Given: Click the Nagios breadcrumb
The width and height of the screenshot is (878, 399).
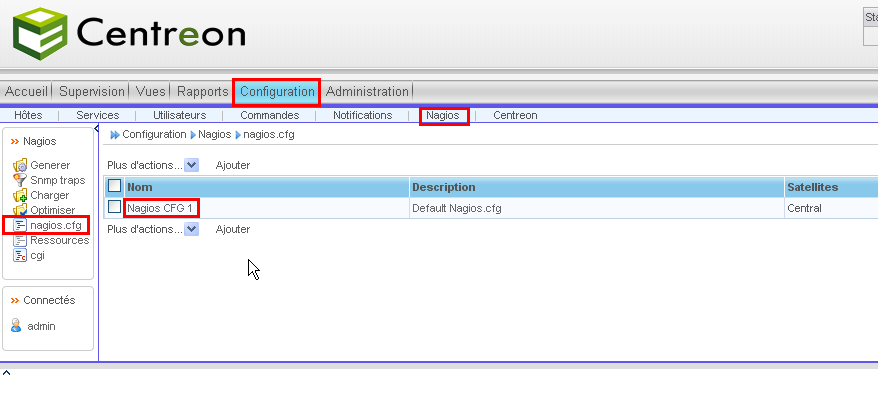Looking at the screenshot, I should [214, 134].
